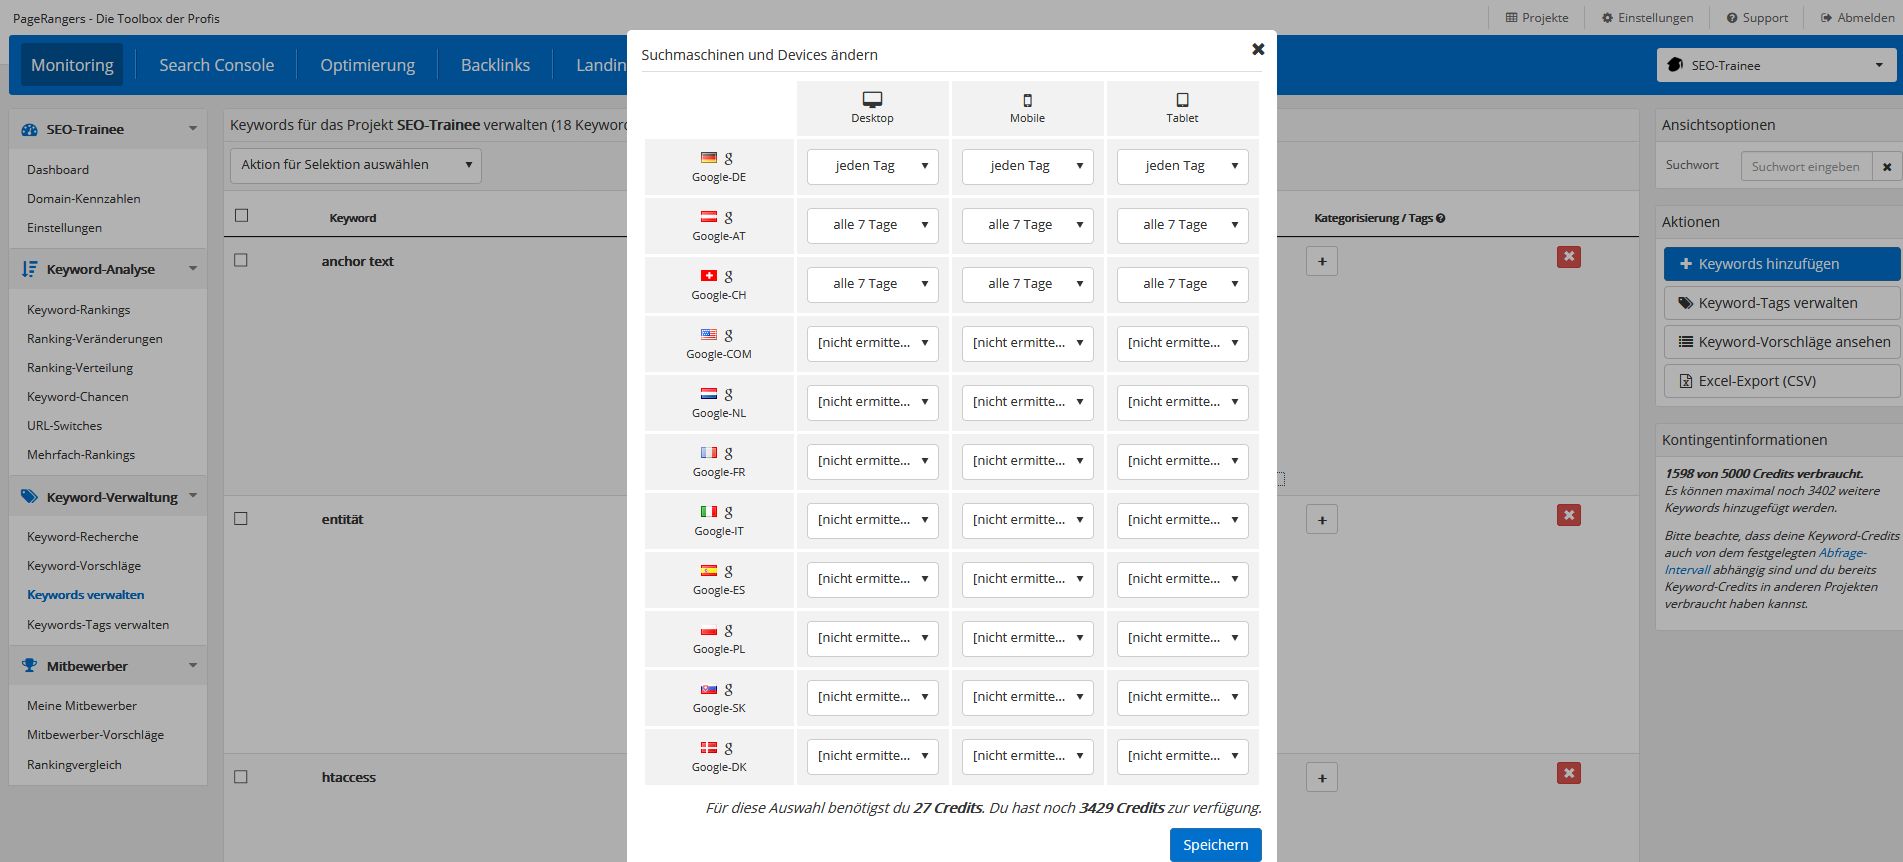Open Google-FR Tablet interval dropdown
This screenshot has width=1903, height=862.
[x=1182, y=461]
